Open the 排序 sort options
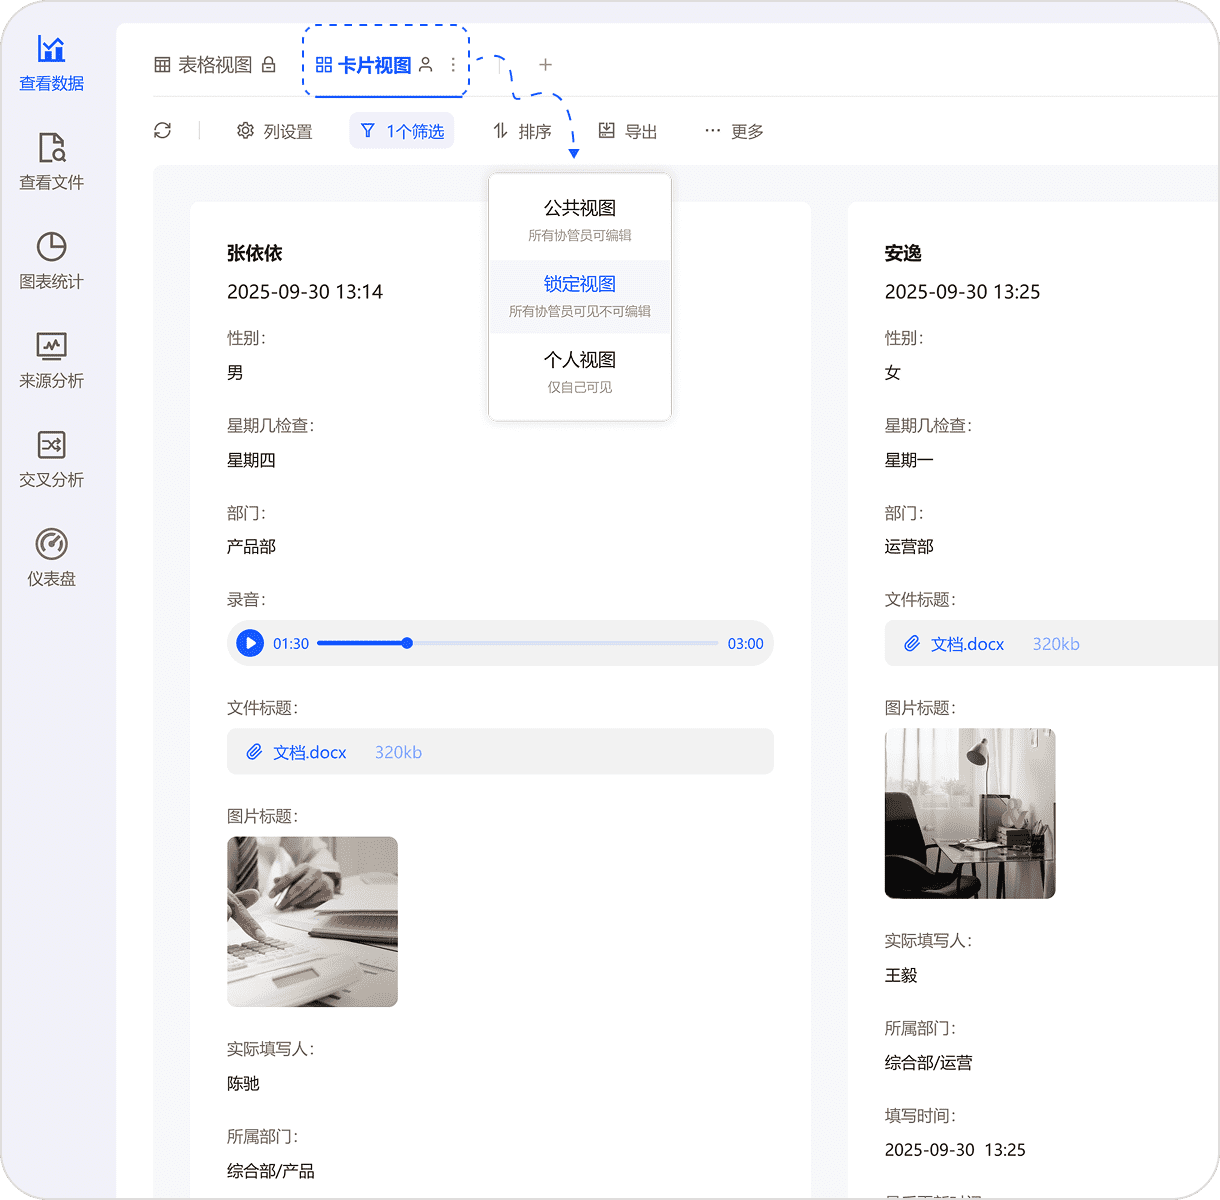Viewport: 1220px width, 1200px height. (x=522, y=131)
